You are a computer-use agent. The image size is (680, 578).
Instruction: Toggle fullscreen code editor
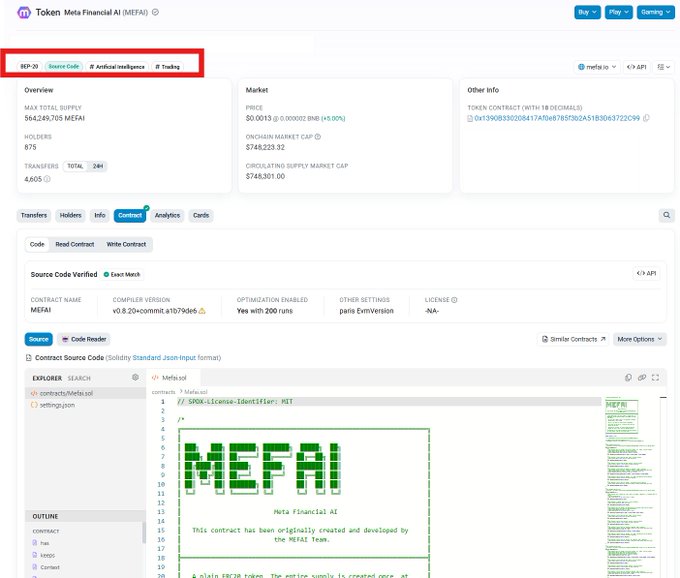pos(655,378)
